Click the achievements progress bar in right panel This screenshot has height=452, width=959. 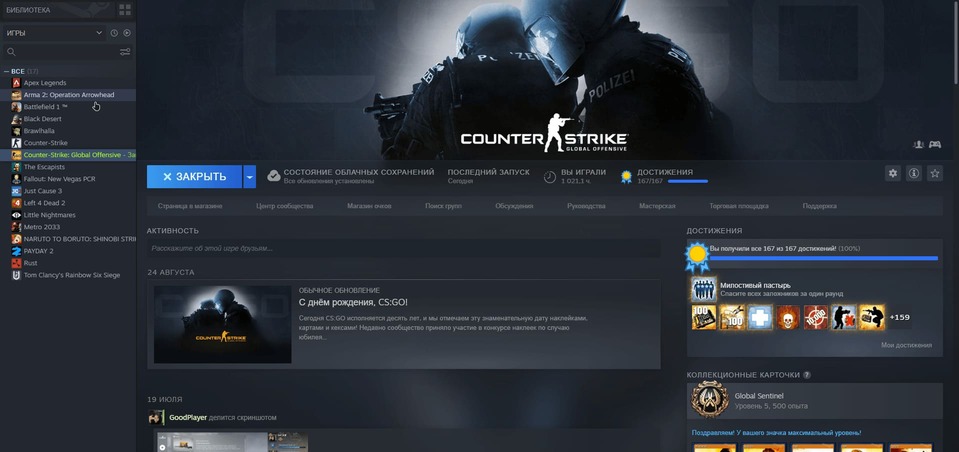click(823, 258)
